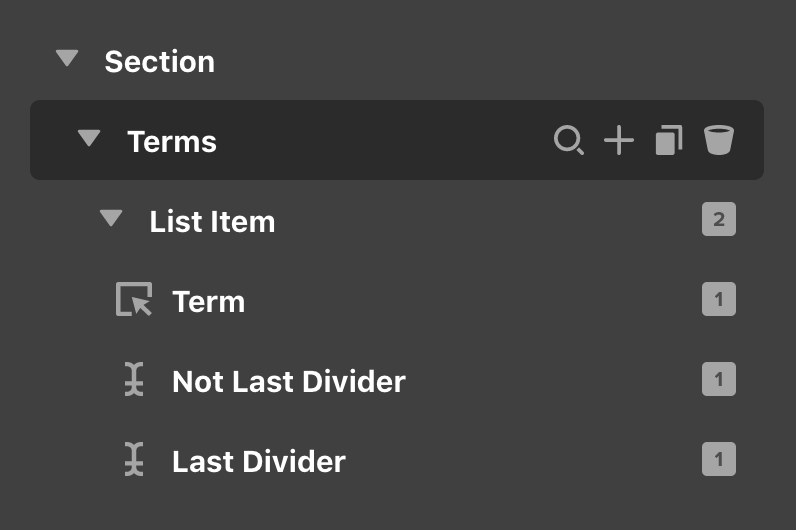Select the Last Divider label
This screenshot has height=530, width=796.
(x=259, y=461)
